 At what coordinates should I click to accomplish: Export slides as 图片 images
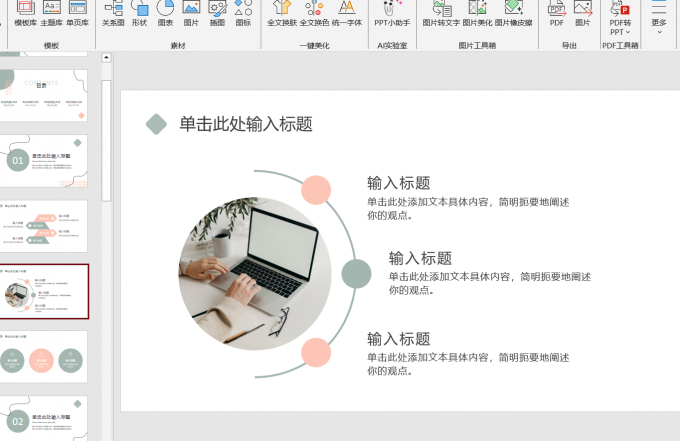(583, 14)
